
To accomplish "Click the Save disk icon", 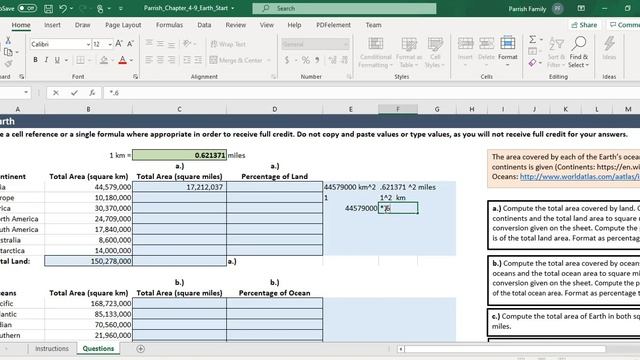I will click(x=48, y=8).
